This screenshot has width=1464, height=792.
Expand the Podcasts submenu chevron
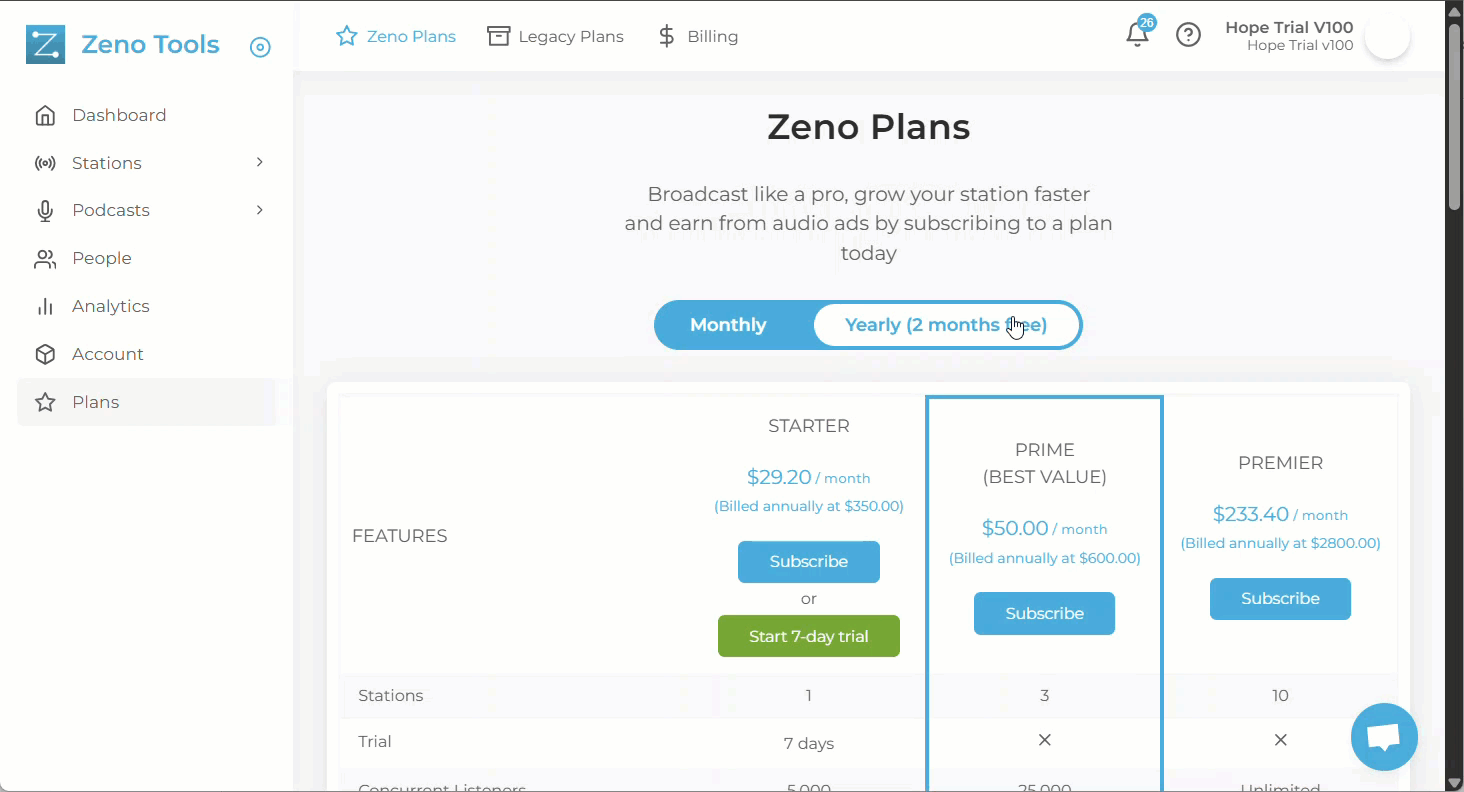(x=260, y=210)
